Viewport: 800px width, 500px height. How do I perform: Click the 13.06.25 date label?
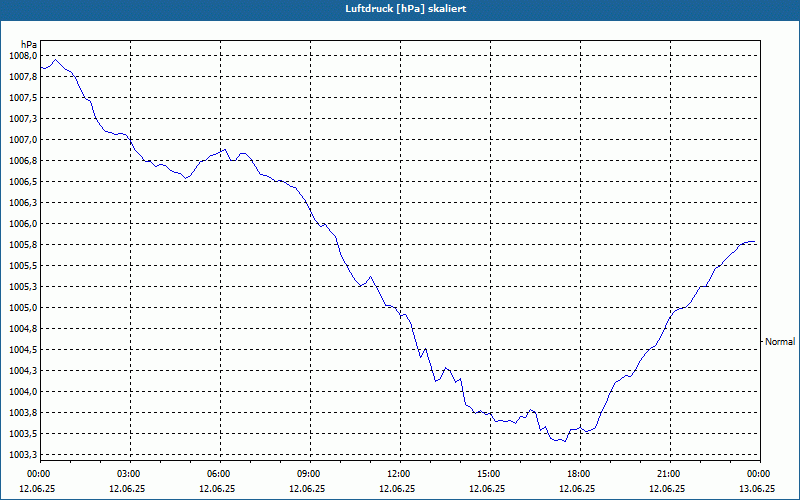pos(757,488)
